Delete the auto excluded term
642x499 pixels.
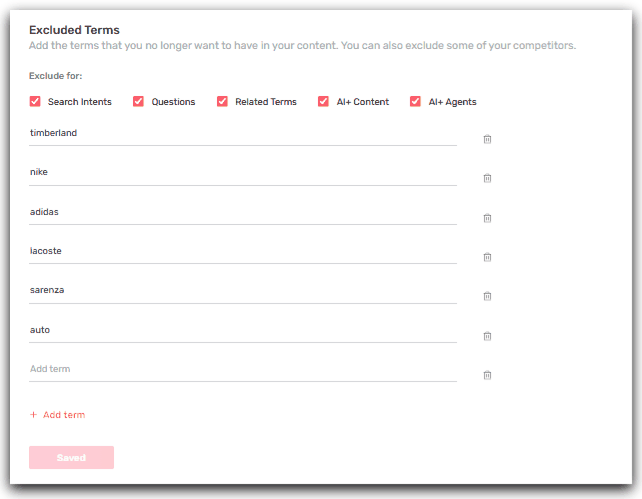tap(487, 336)
